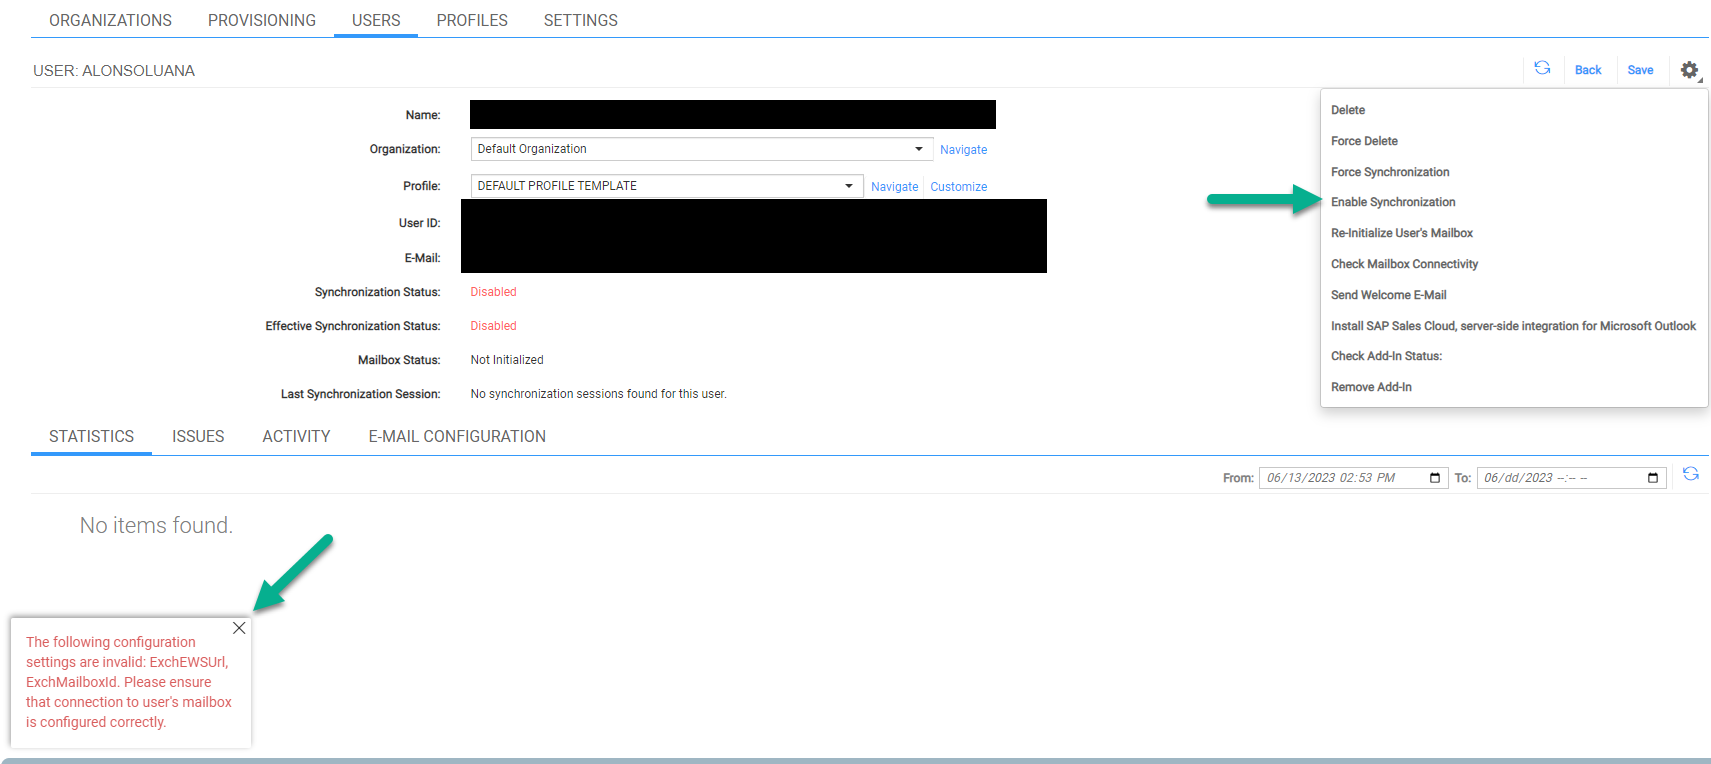Click Navigate next to Profile
Screen dimensions: 1711x764
[x=894, y=187]
